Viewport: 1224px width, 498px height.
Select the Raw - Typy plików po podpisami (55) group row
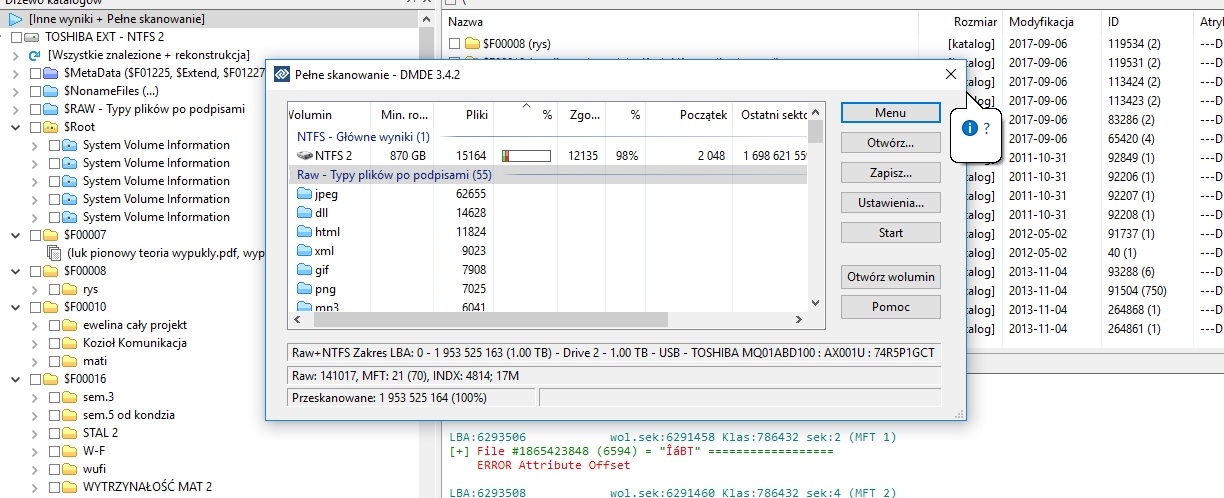click(x=548, y=175)
